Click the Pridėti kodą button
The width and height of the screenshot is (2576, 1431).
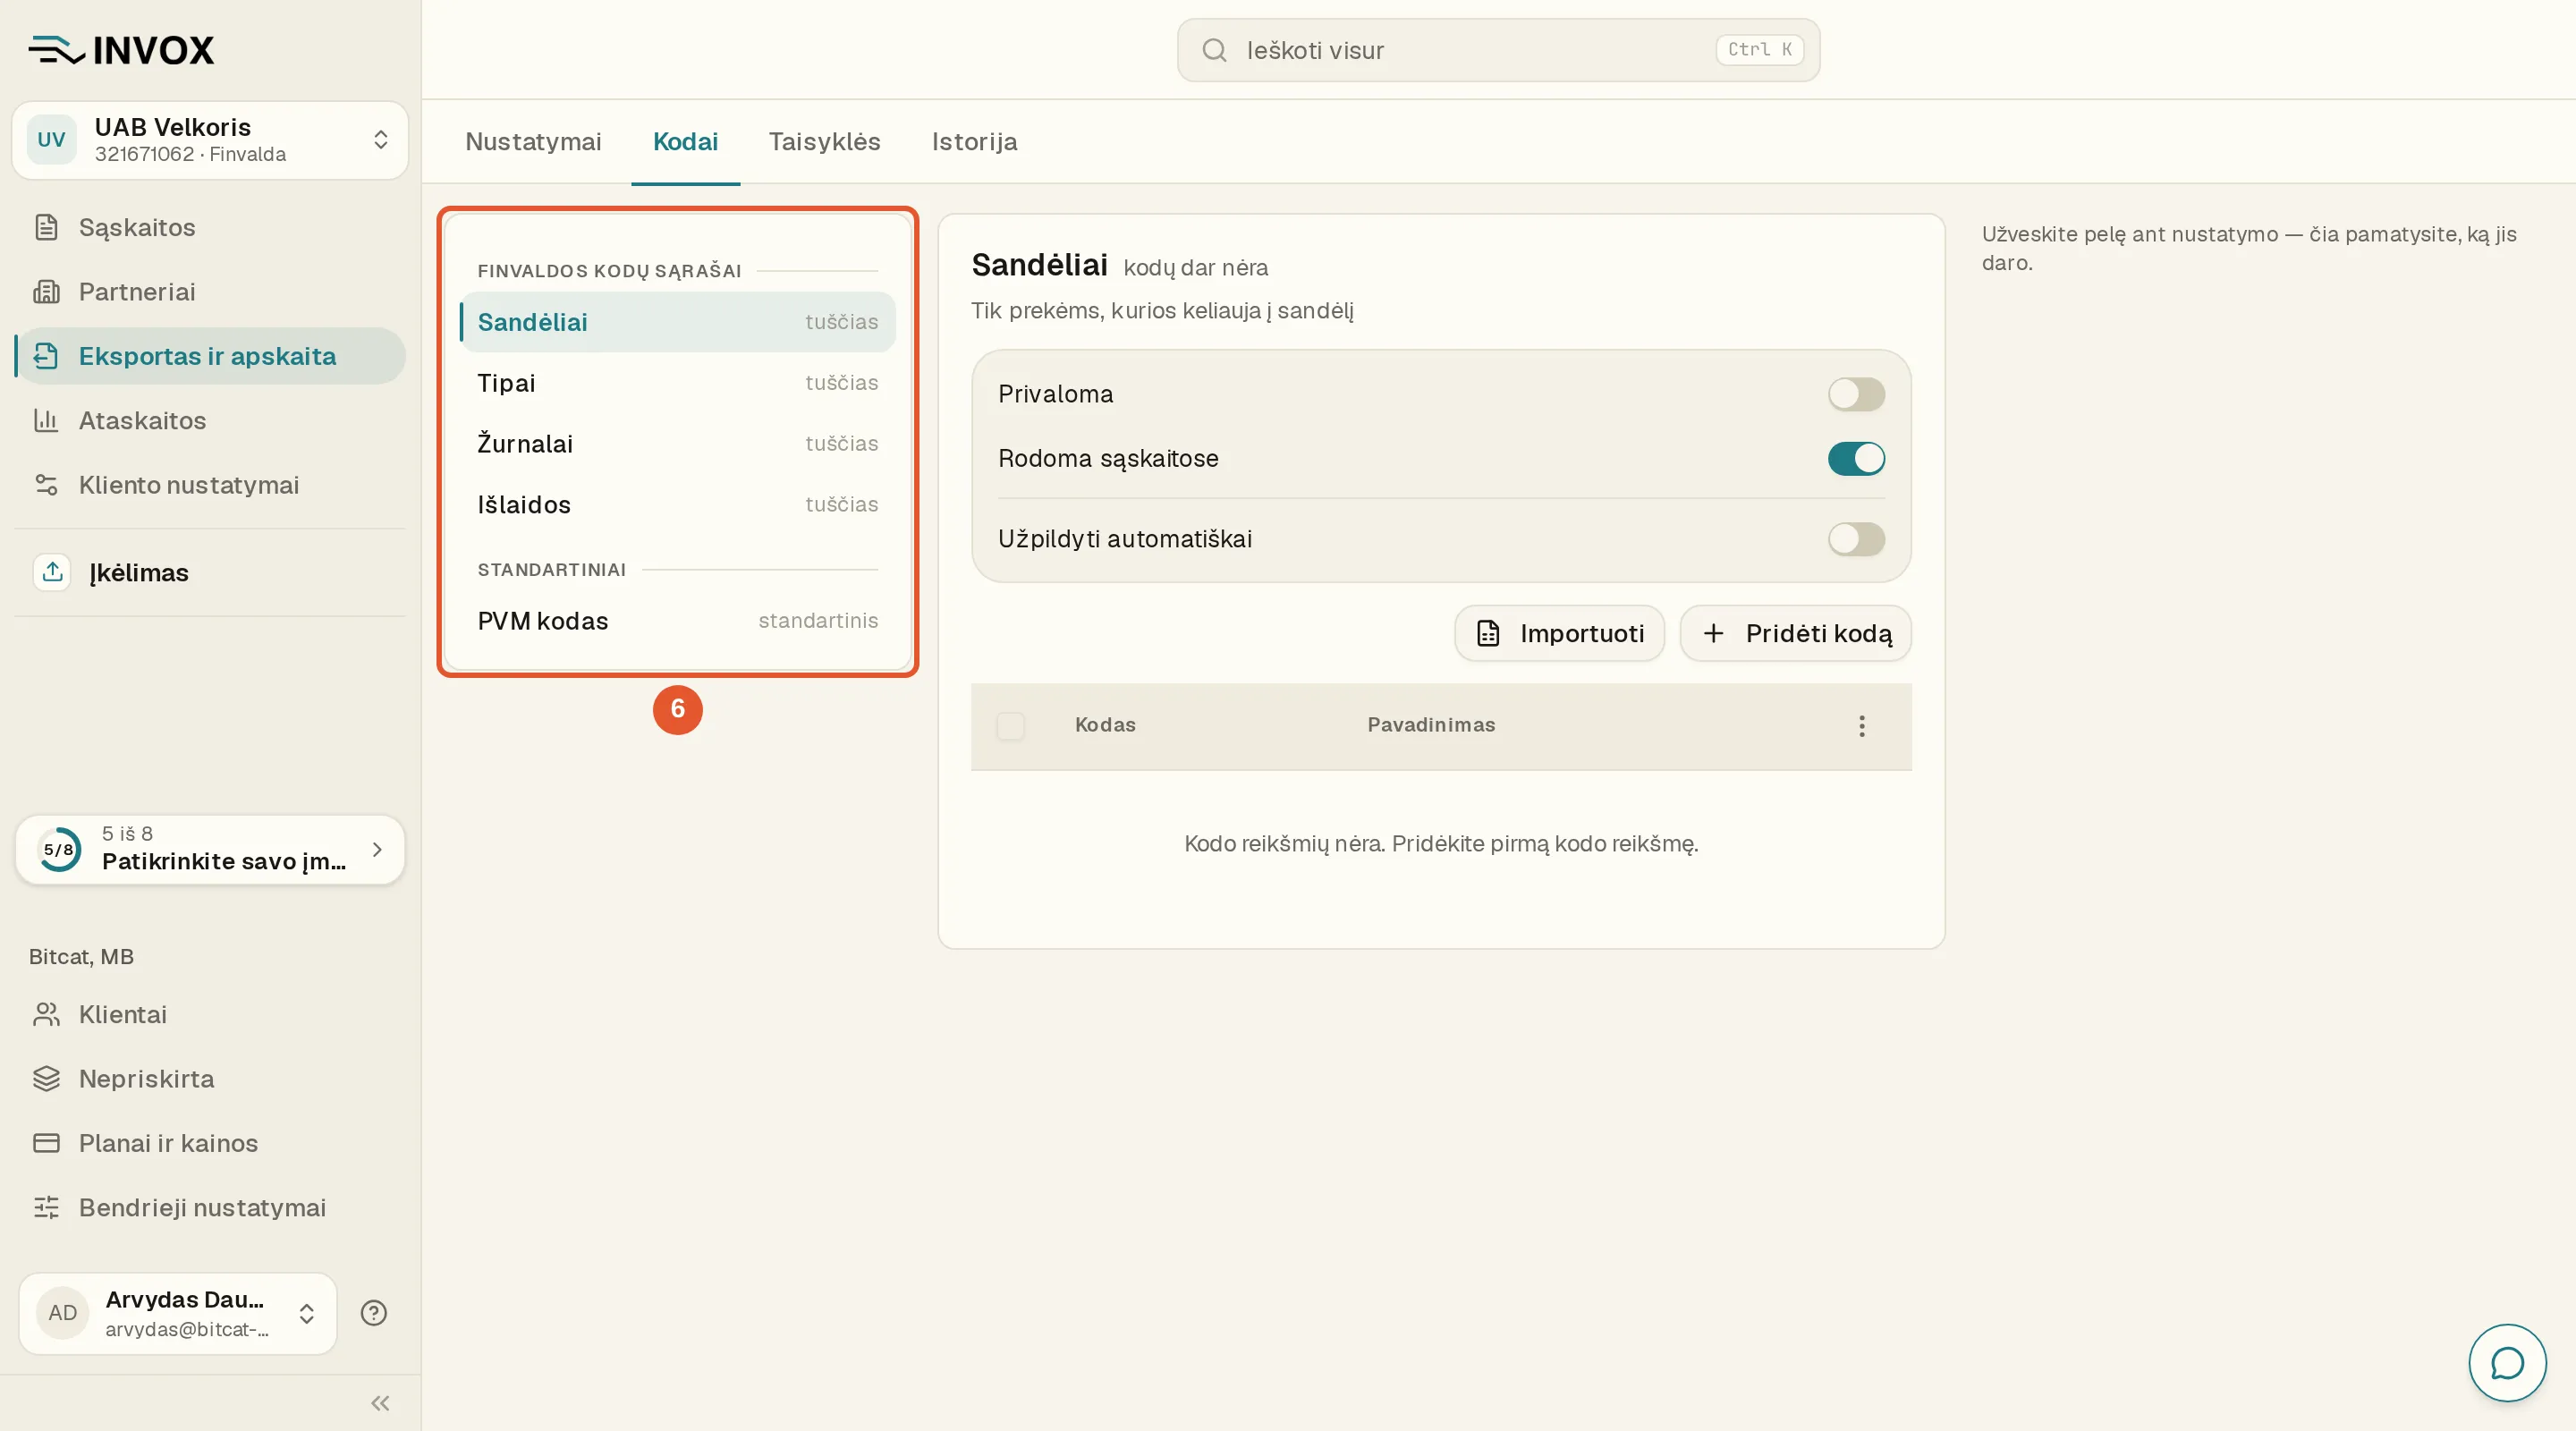[x=1795, y=633]
